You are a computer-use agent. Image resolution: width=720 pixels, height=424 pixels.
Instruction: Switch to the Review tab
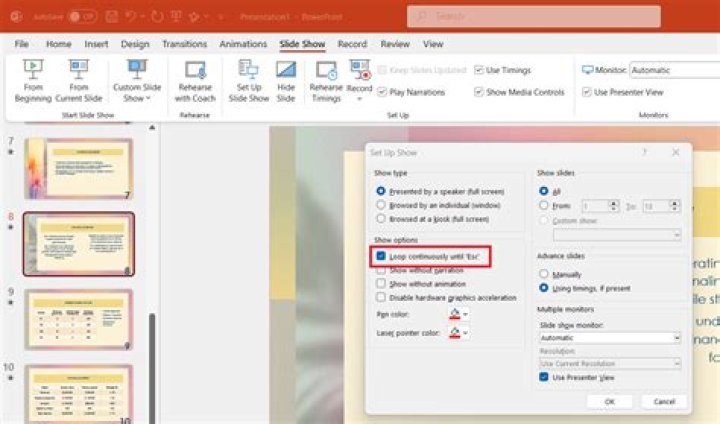395,44
